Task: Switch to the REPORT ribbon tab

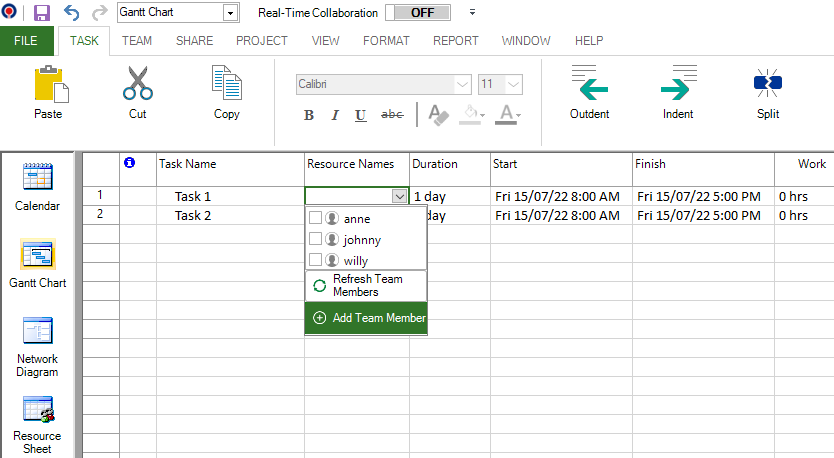Action: (x=455, y=41)
